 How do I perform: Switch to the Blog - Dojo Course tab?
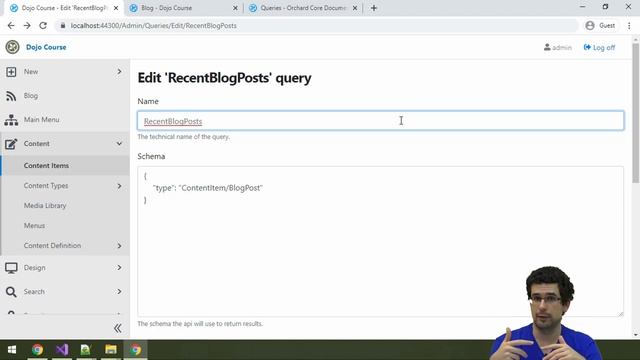point(184,8)
